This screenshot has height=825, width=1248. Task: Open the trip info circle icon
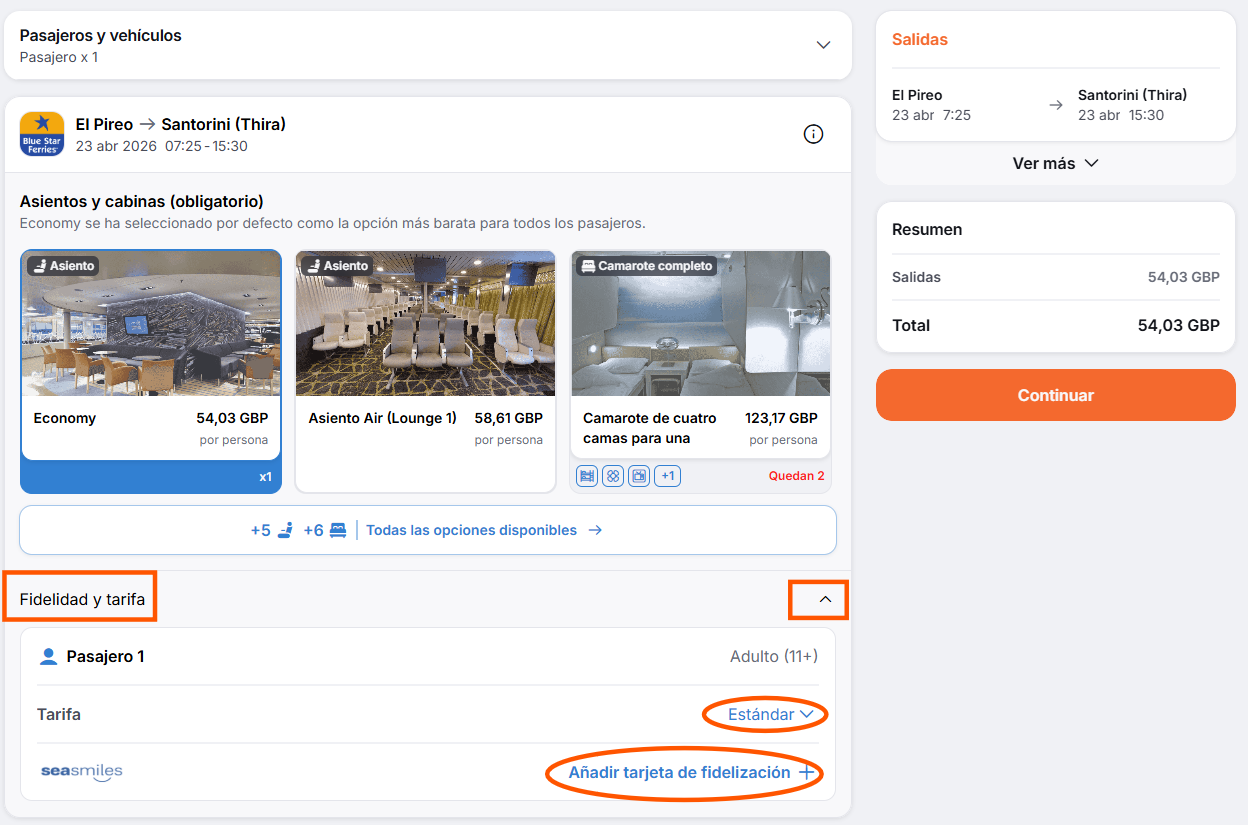coord(813,134)
